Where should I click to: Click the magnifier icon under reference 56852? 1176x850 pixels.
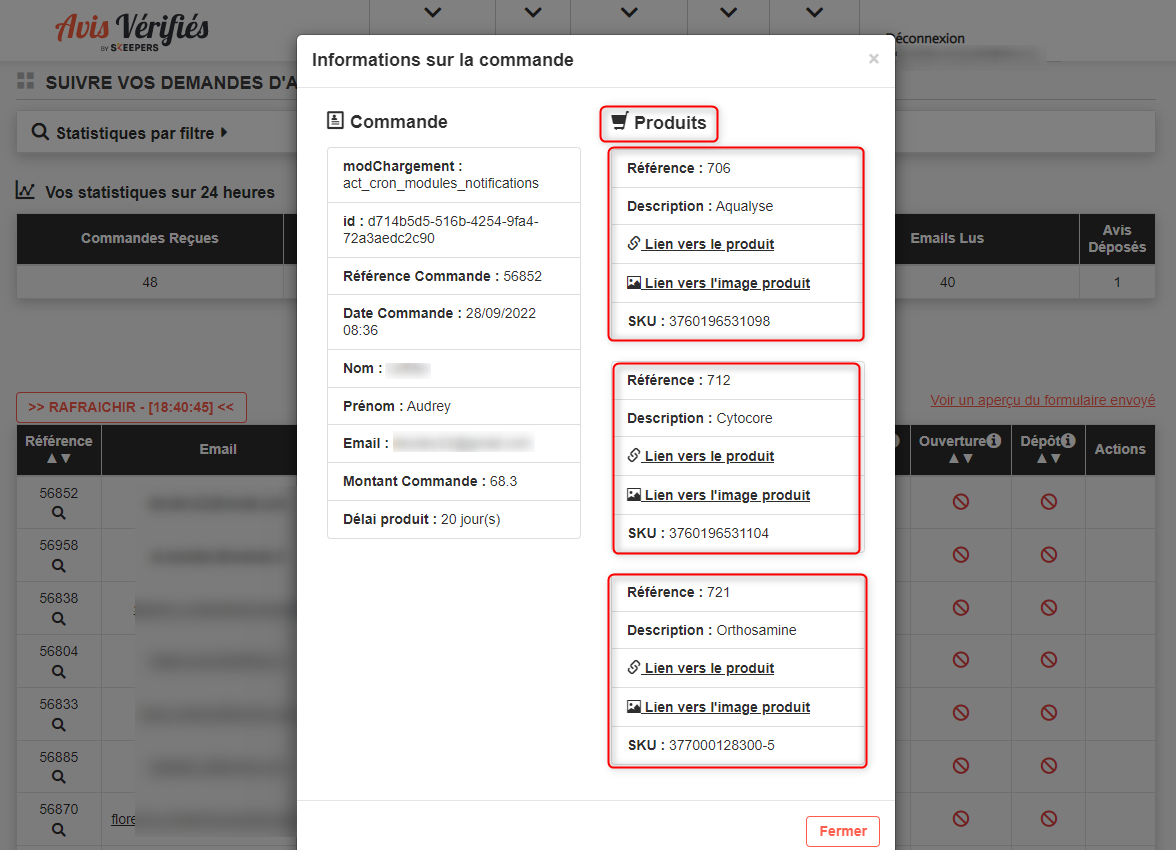(59, 513)
